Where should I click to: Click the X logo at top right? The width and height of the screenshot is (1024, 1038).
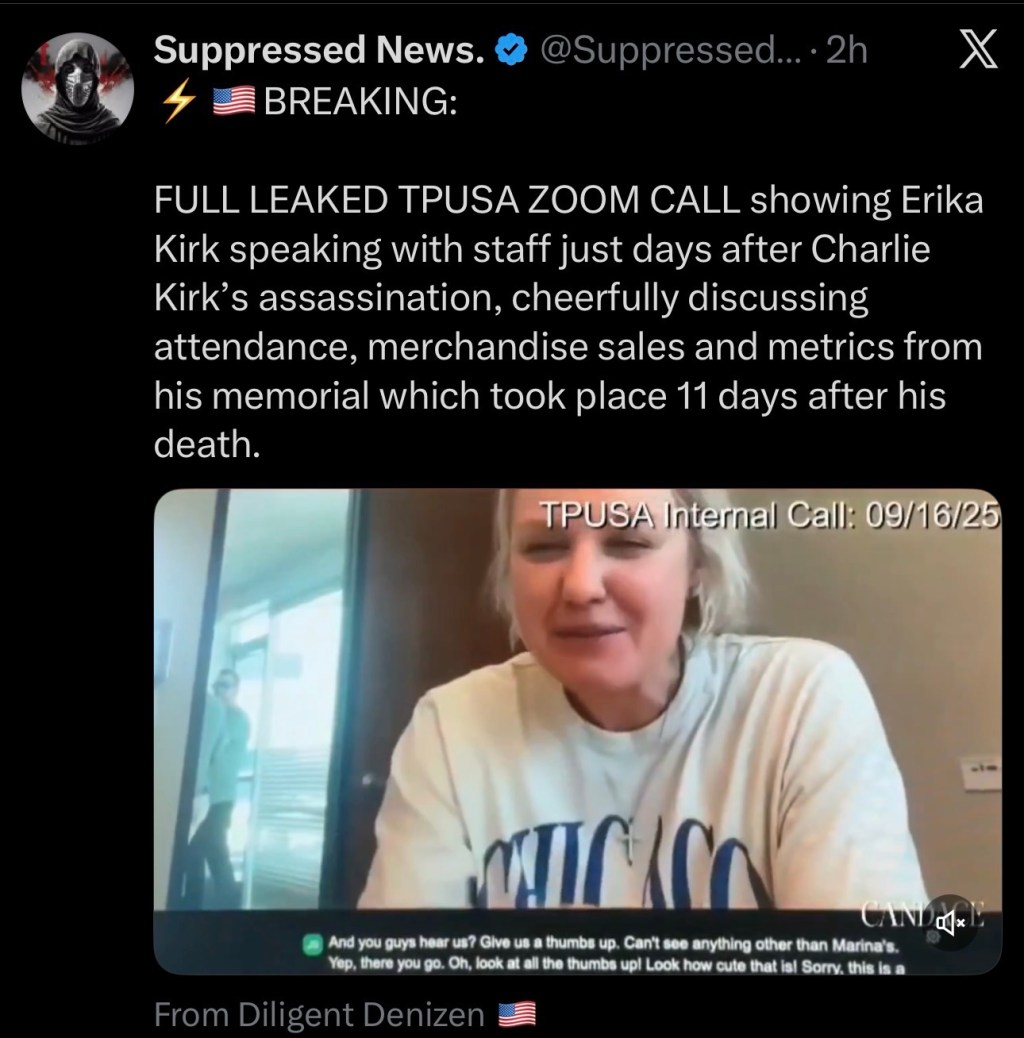pos(978,50)
